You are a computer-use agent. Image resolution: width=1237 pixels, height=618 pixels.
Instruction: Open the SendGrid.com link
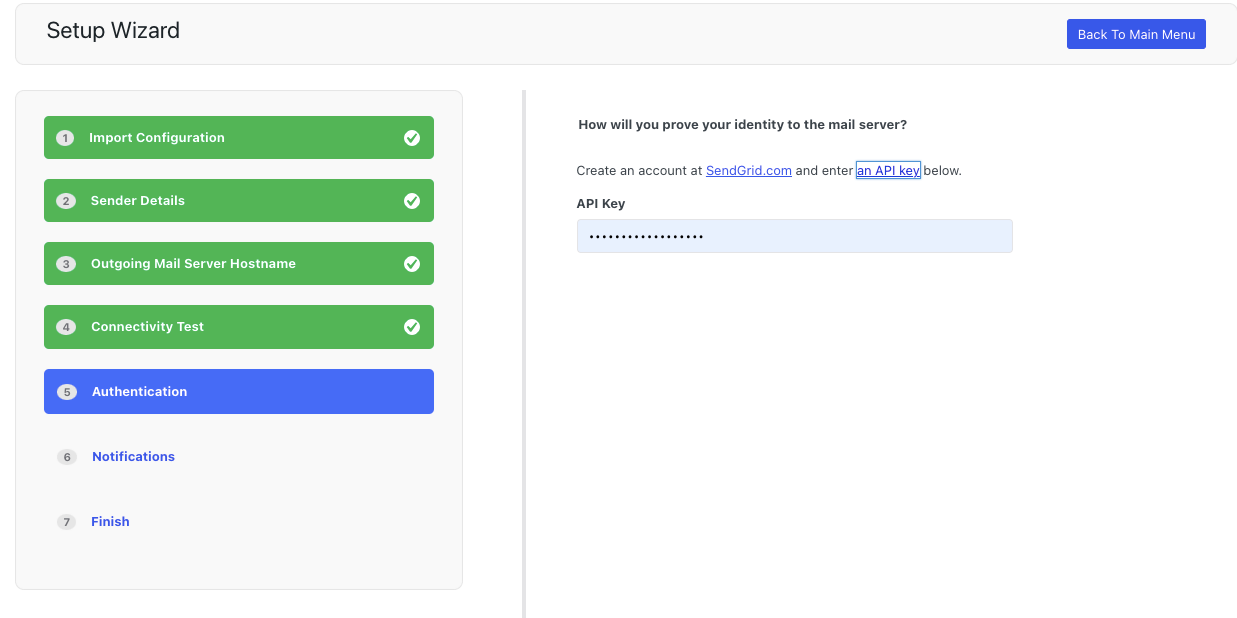pyautogui.click(x=748, y=171)
